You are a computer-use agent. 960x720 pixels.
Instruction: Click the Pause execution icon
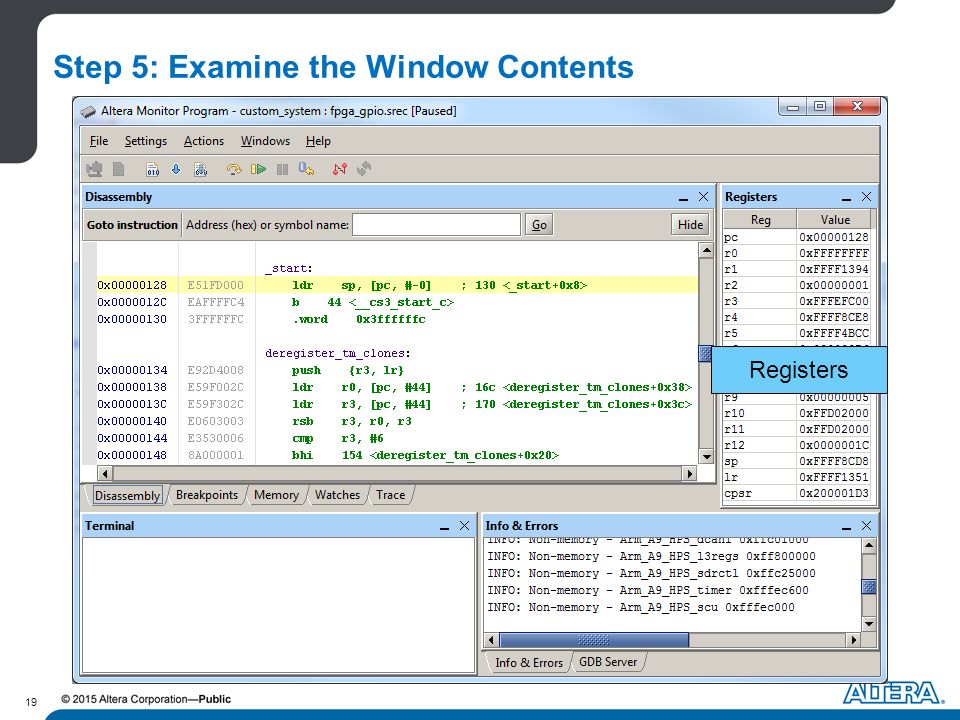(282, 169)
